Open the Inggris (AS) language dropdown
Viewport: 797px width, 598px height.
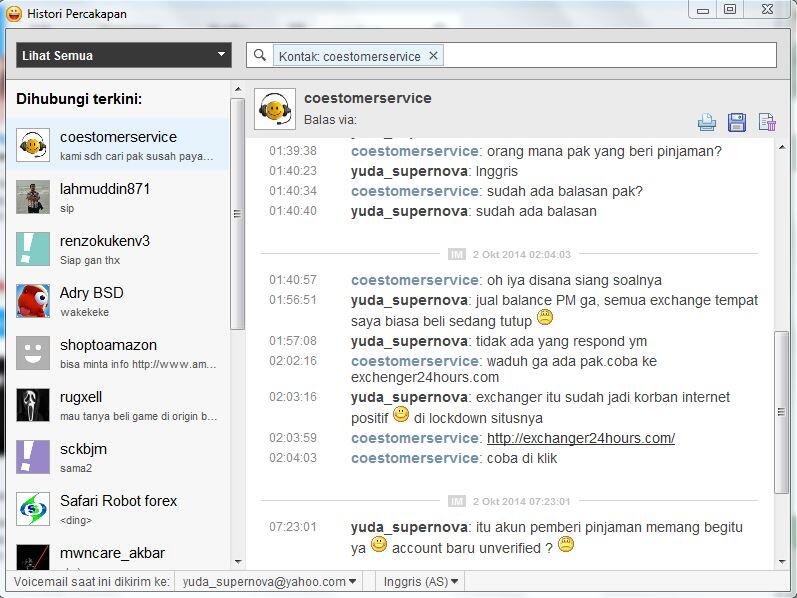pos(421,582)
